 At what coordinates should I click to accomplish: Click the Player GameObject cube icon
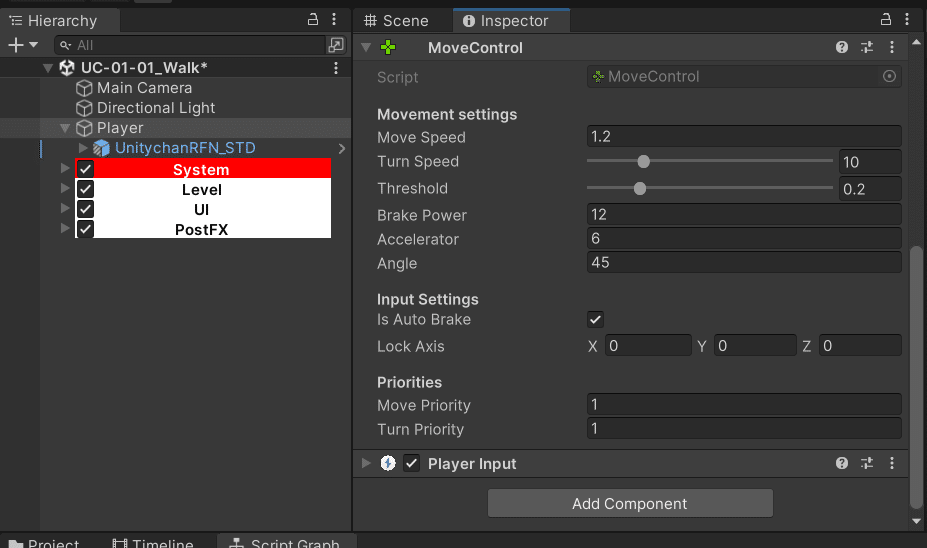(x=84, y=128)
